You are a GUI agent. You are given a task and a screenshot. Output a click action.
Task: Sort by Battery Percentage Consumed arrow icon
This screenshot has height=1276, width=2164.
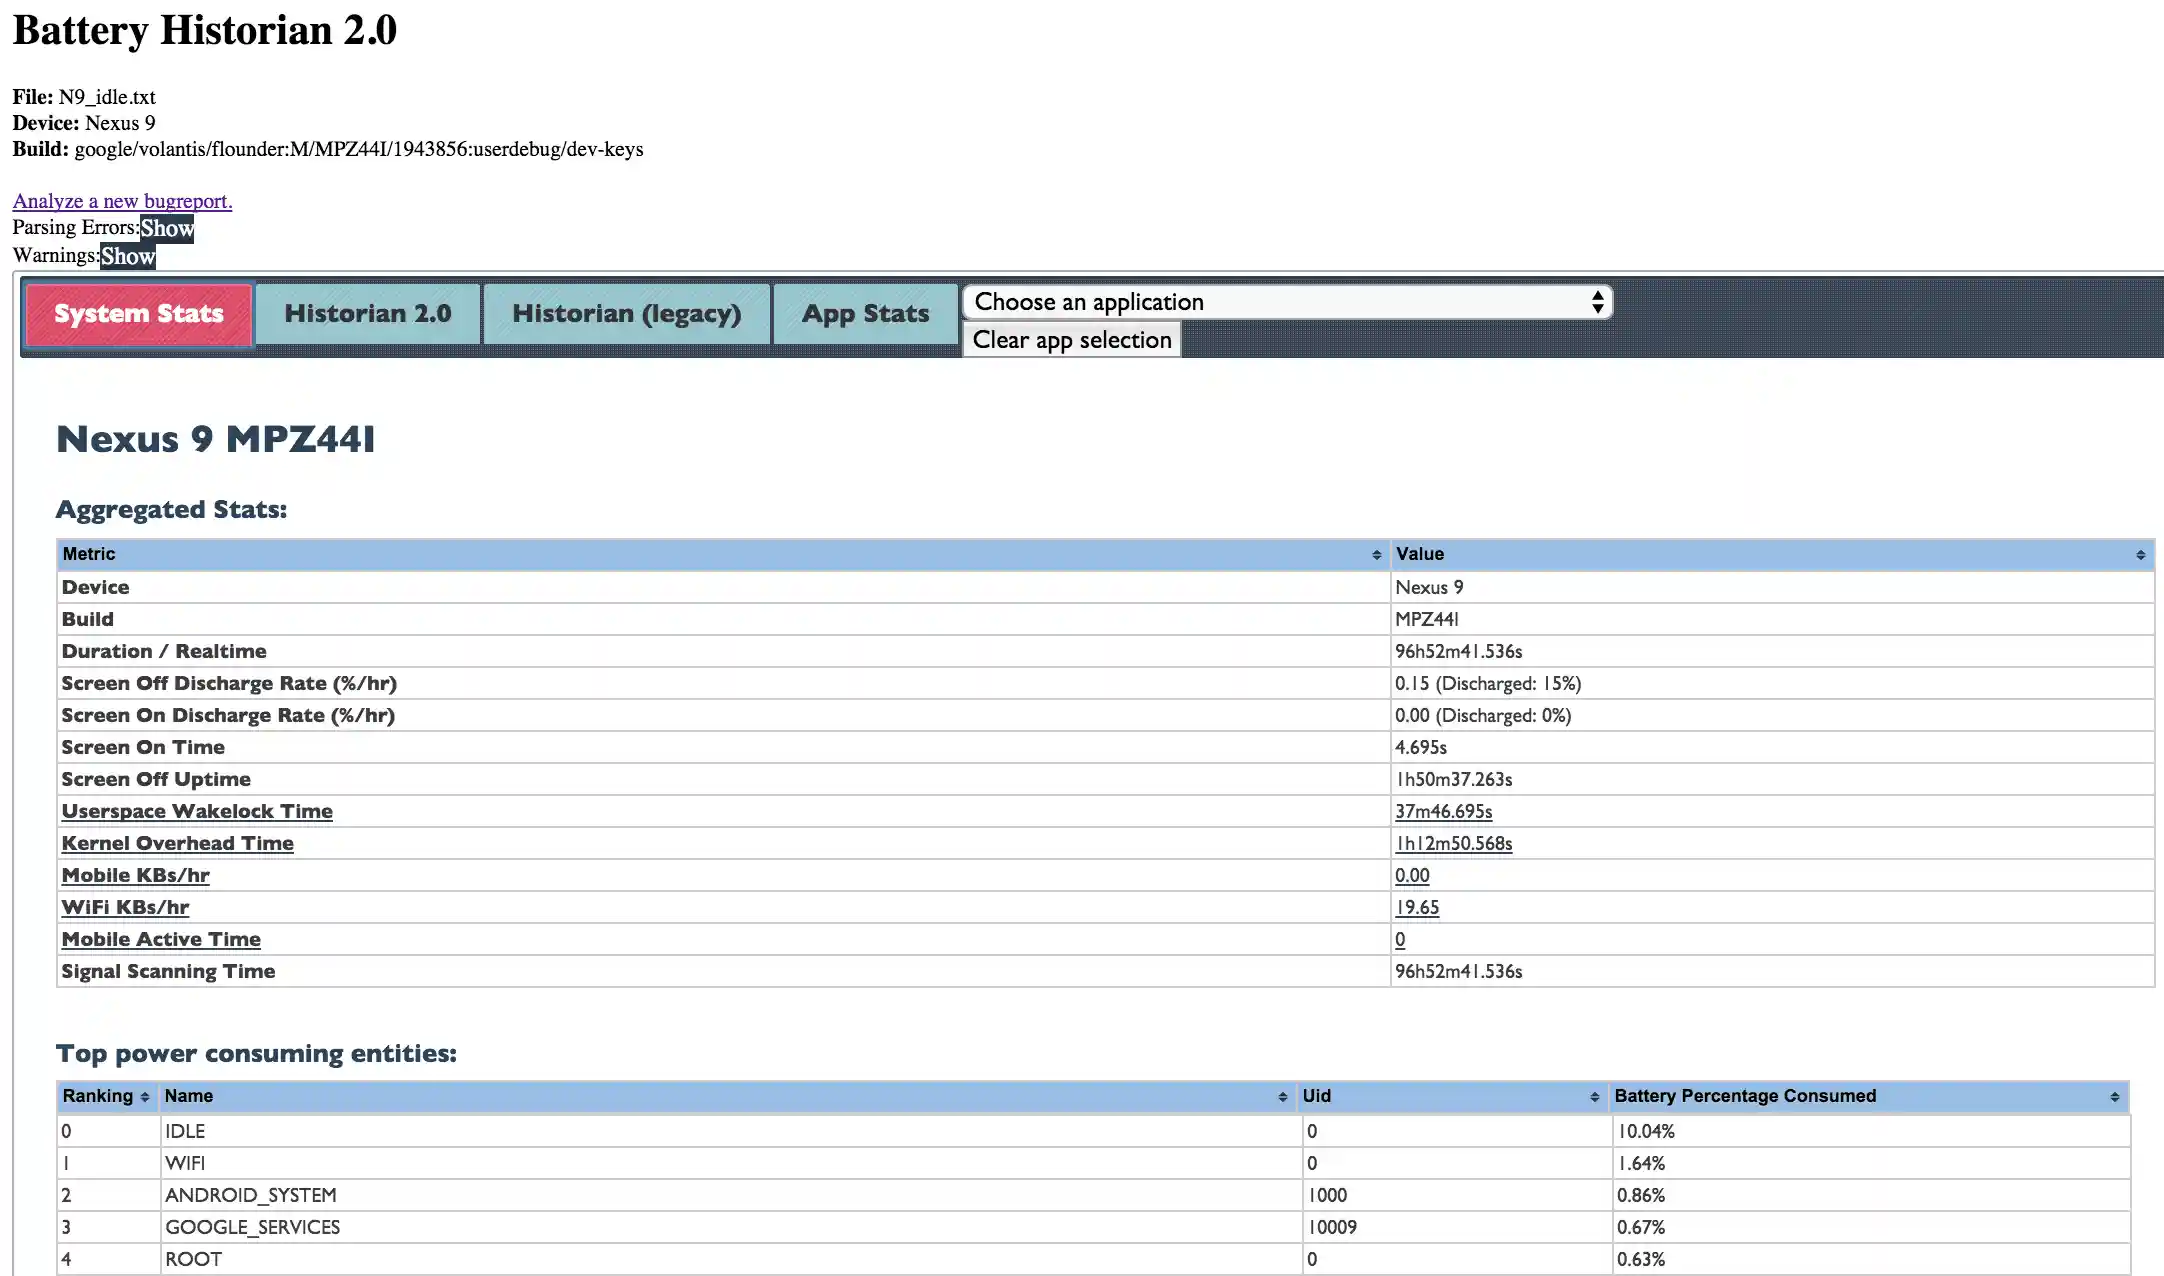(x=2114, y=1097)
